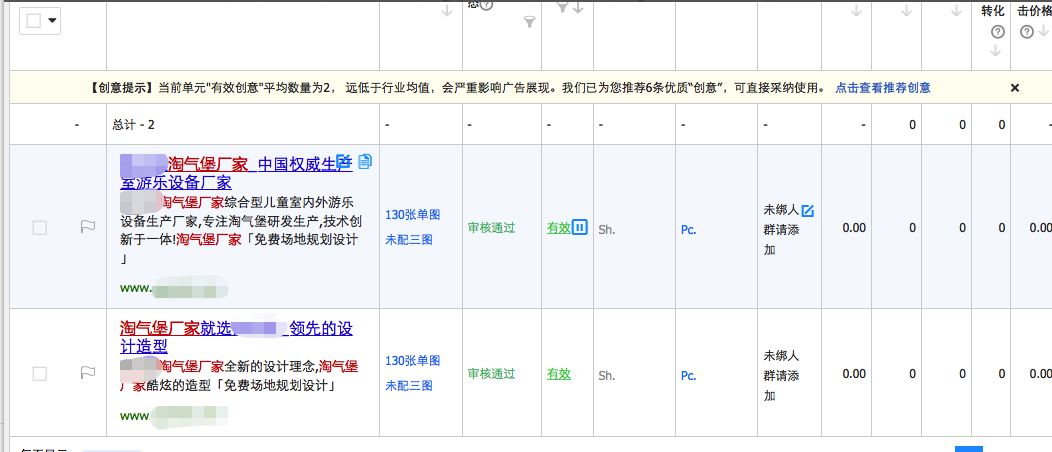Flag the first creative row
The height and width of the screenshot is (452, 1052).
pos(87,227)
